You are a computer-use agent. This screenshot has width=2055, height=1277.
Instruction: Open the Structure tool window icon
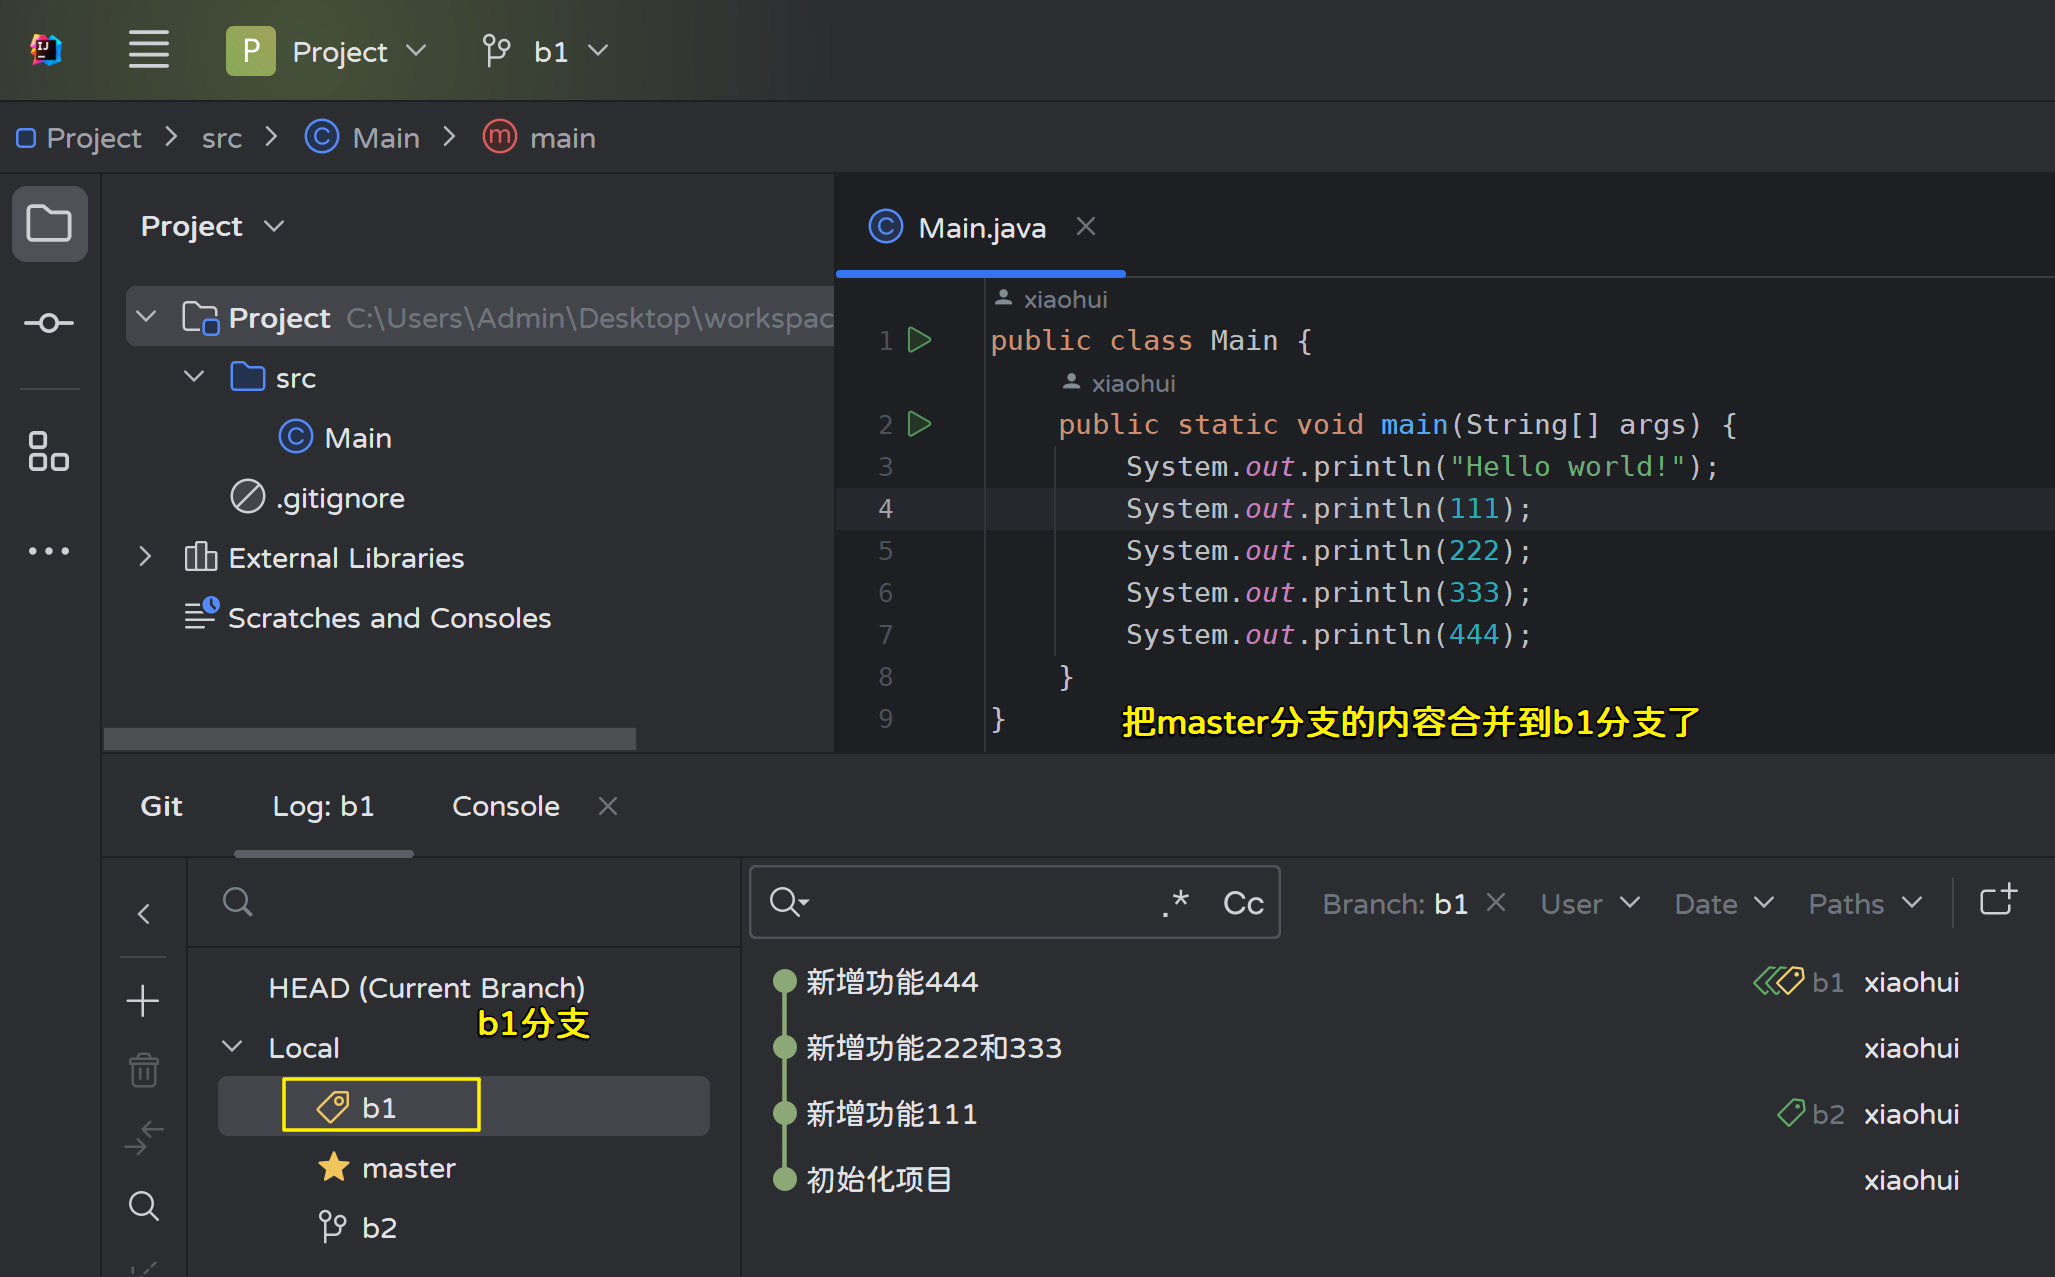click(x=49, y=451)
